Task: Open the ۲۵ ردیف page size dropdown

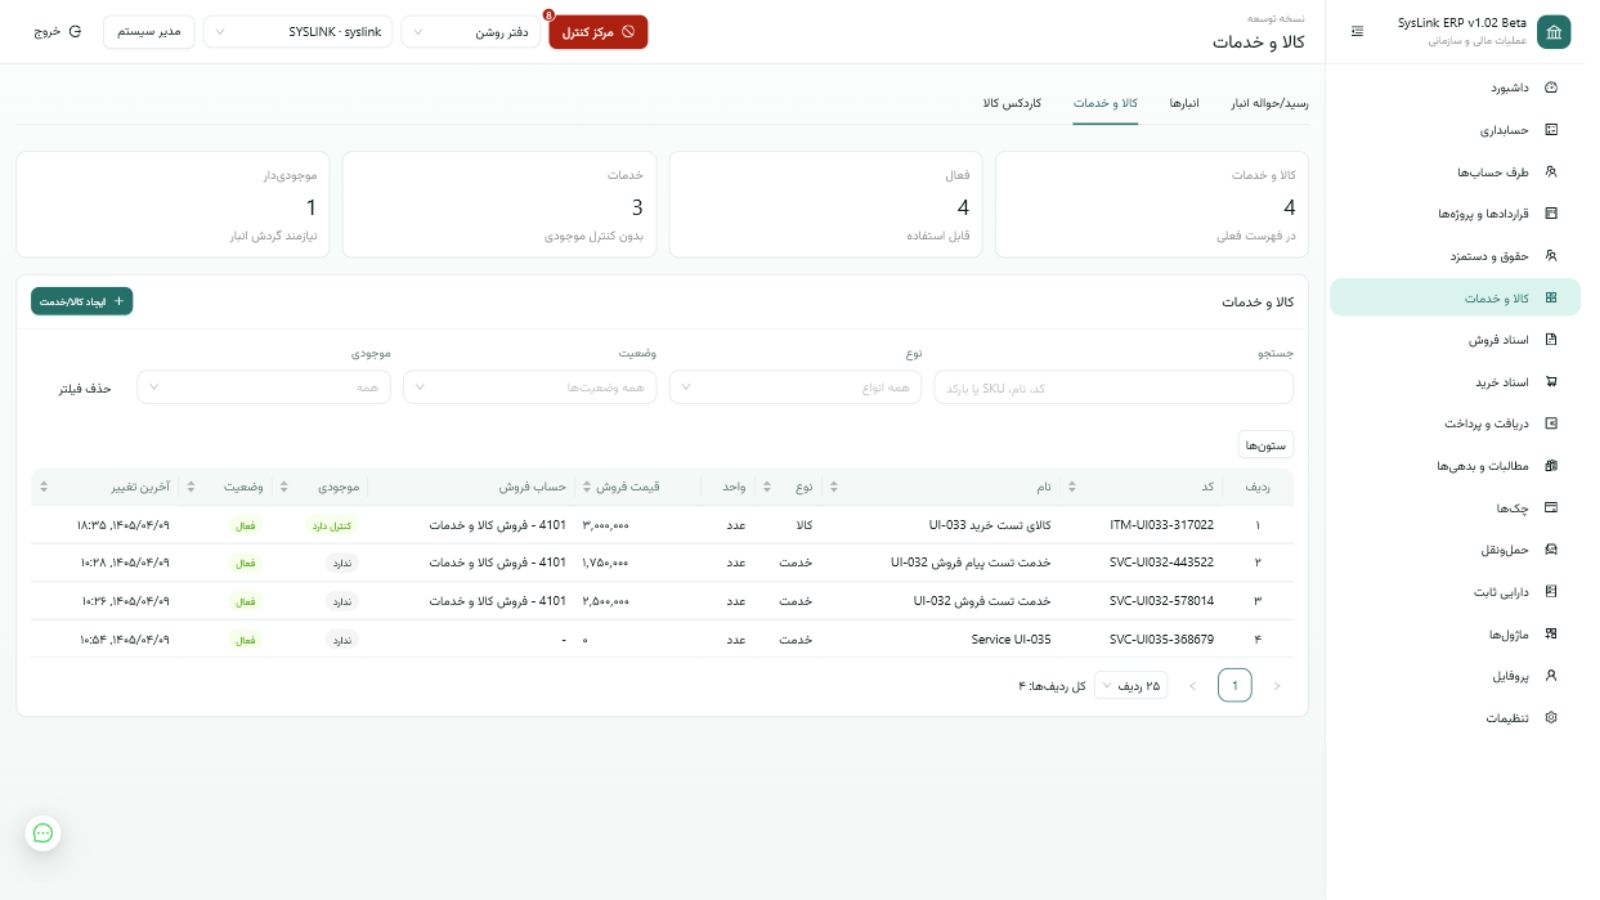Action: click(1131, 686)
